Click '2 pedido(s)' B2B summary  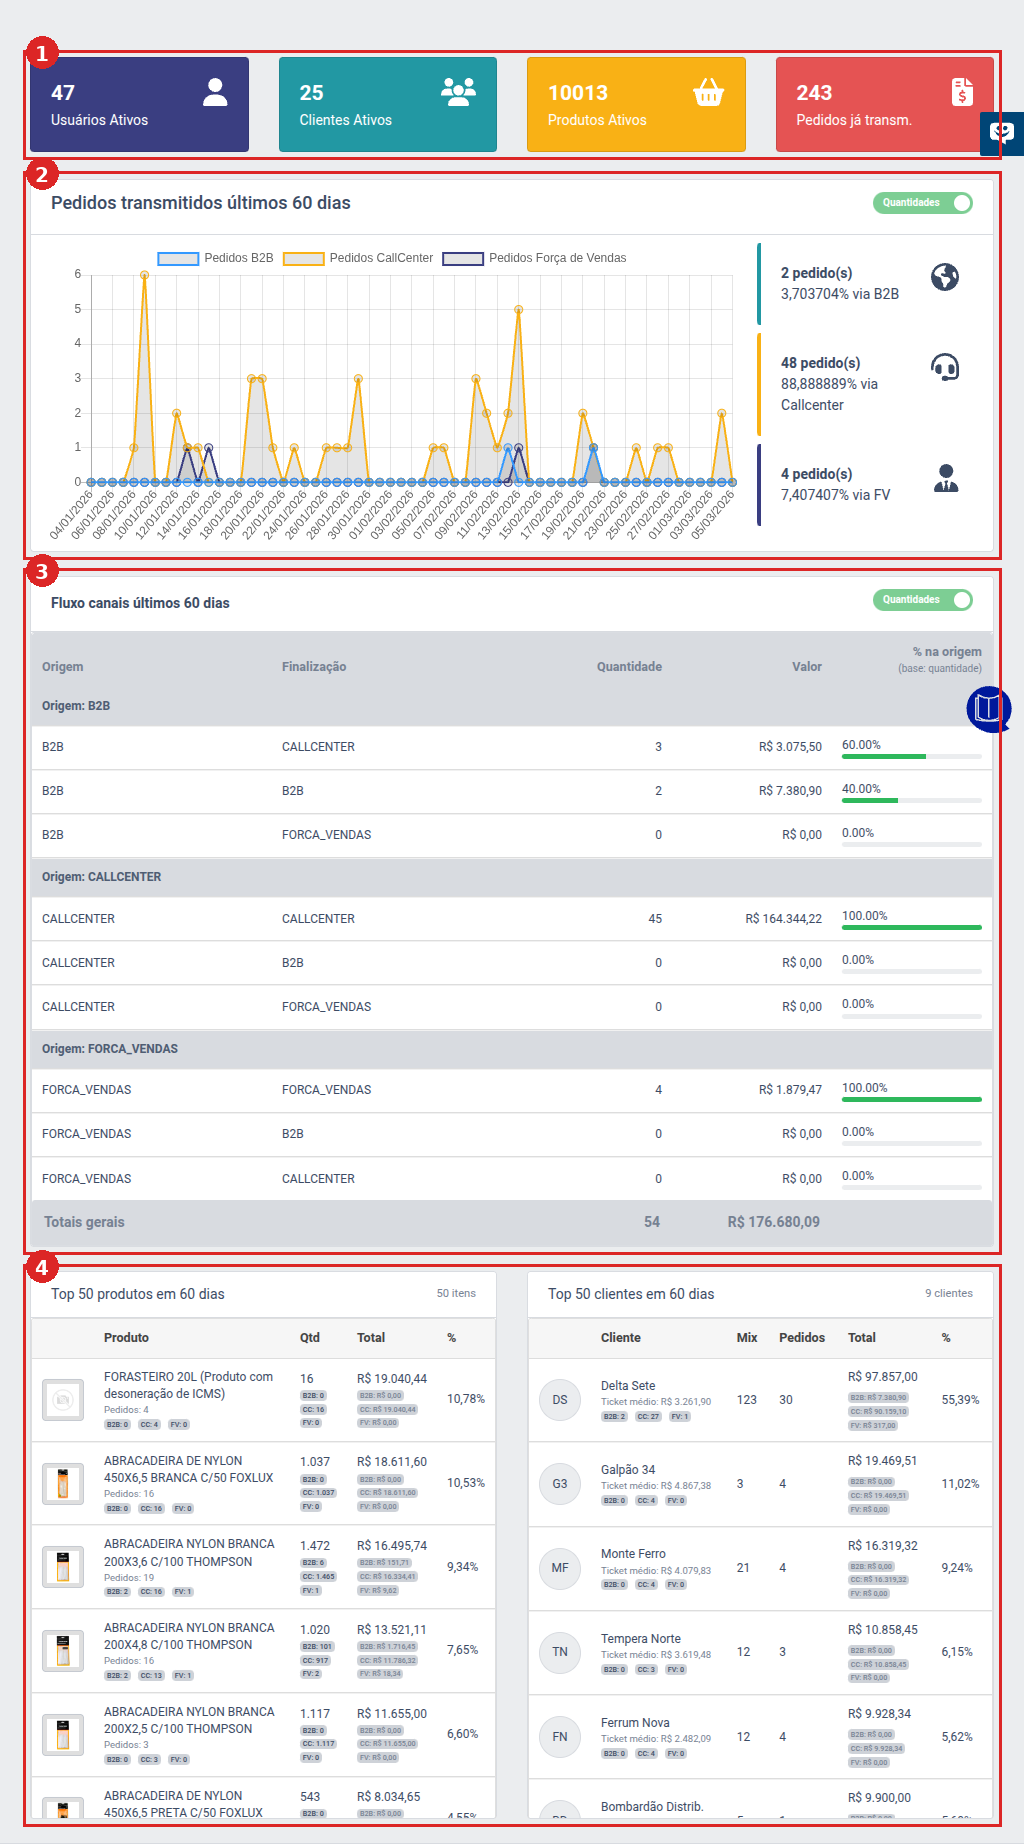[816, 273]
